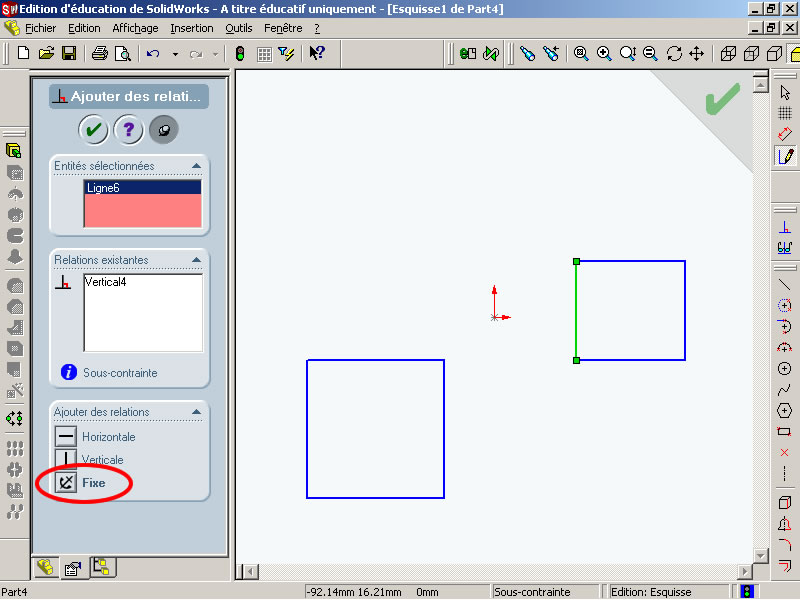
Task: Click the Grid icon in the sketch toolbar
Action: [785, 113]
